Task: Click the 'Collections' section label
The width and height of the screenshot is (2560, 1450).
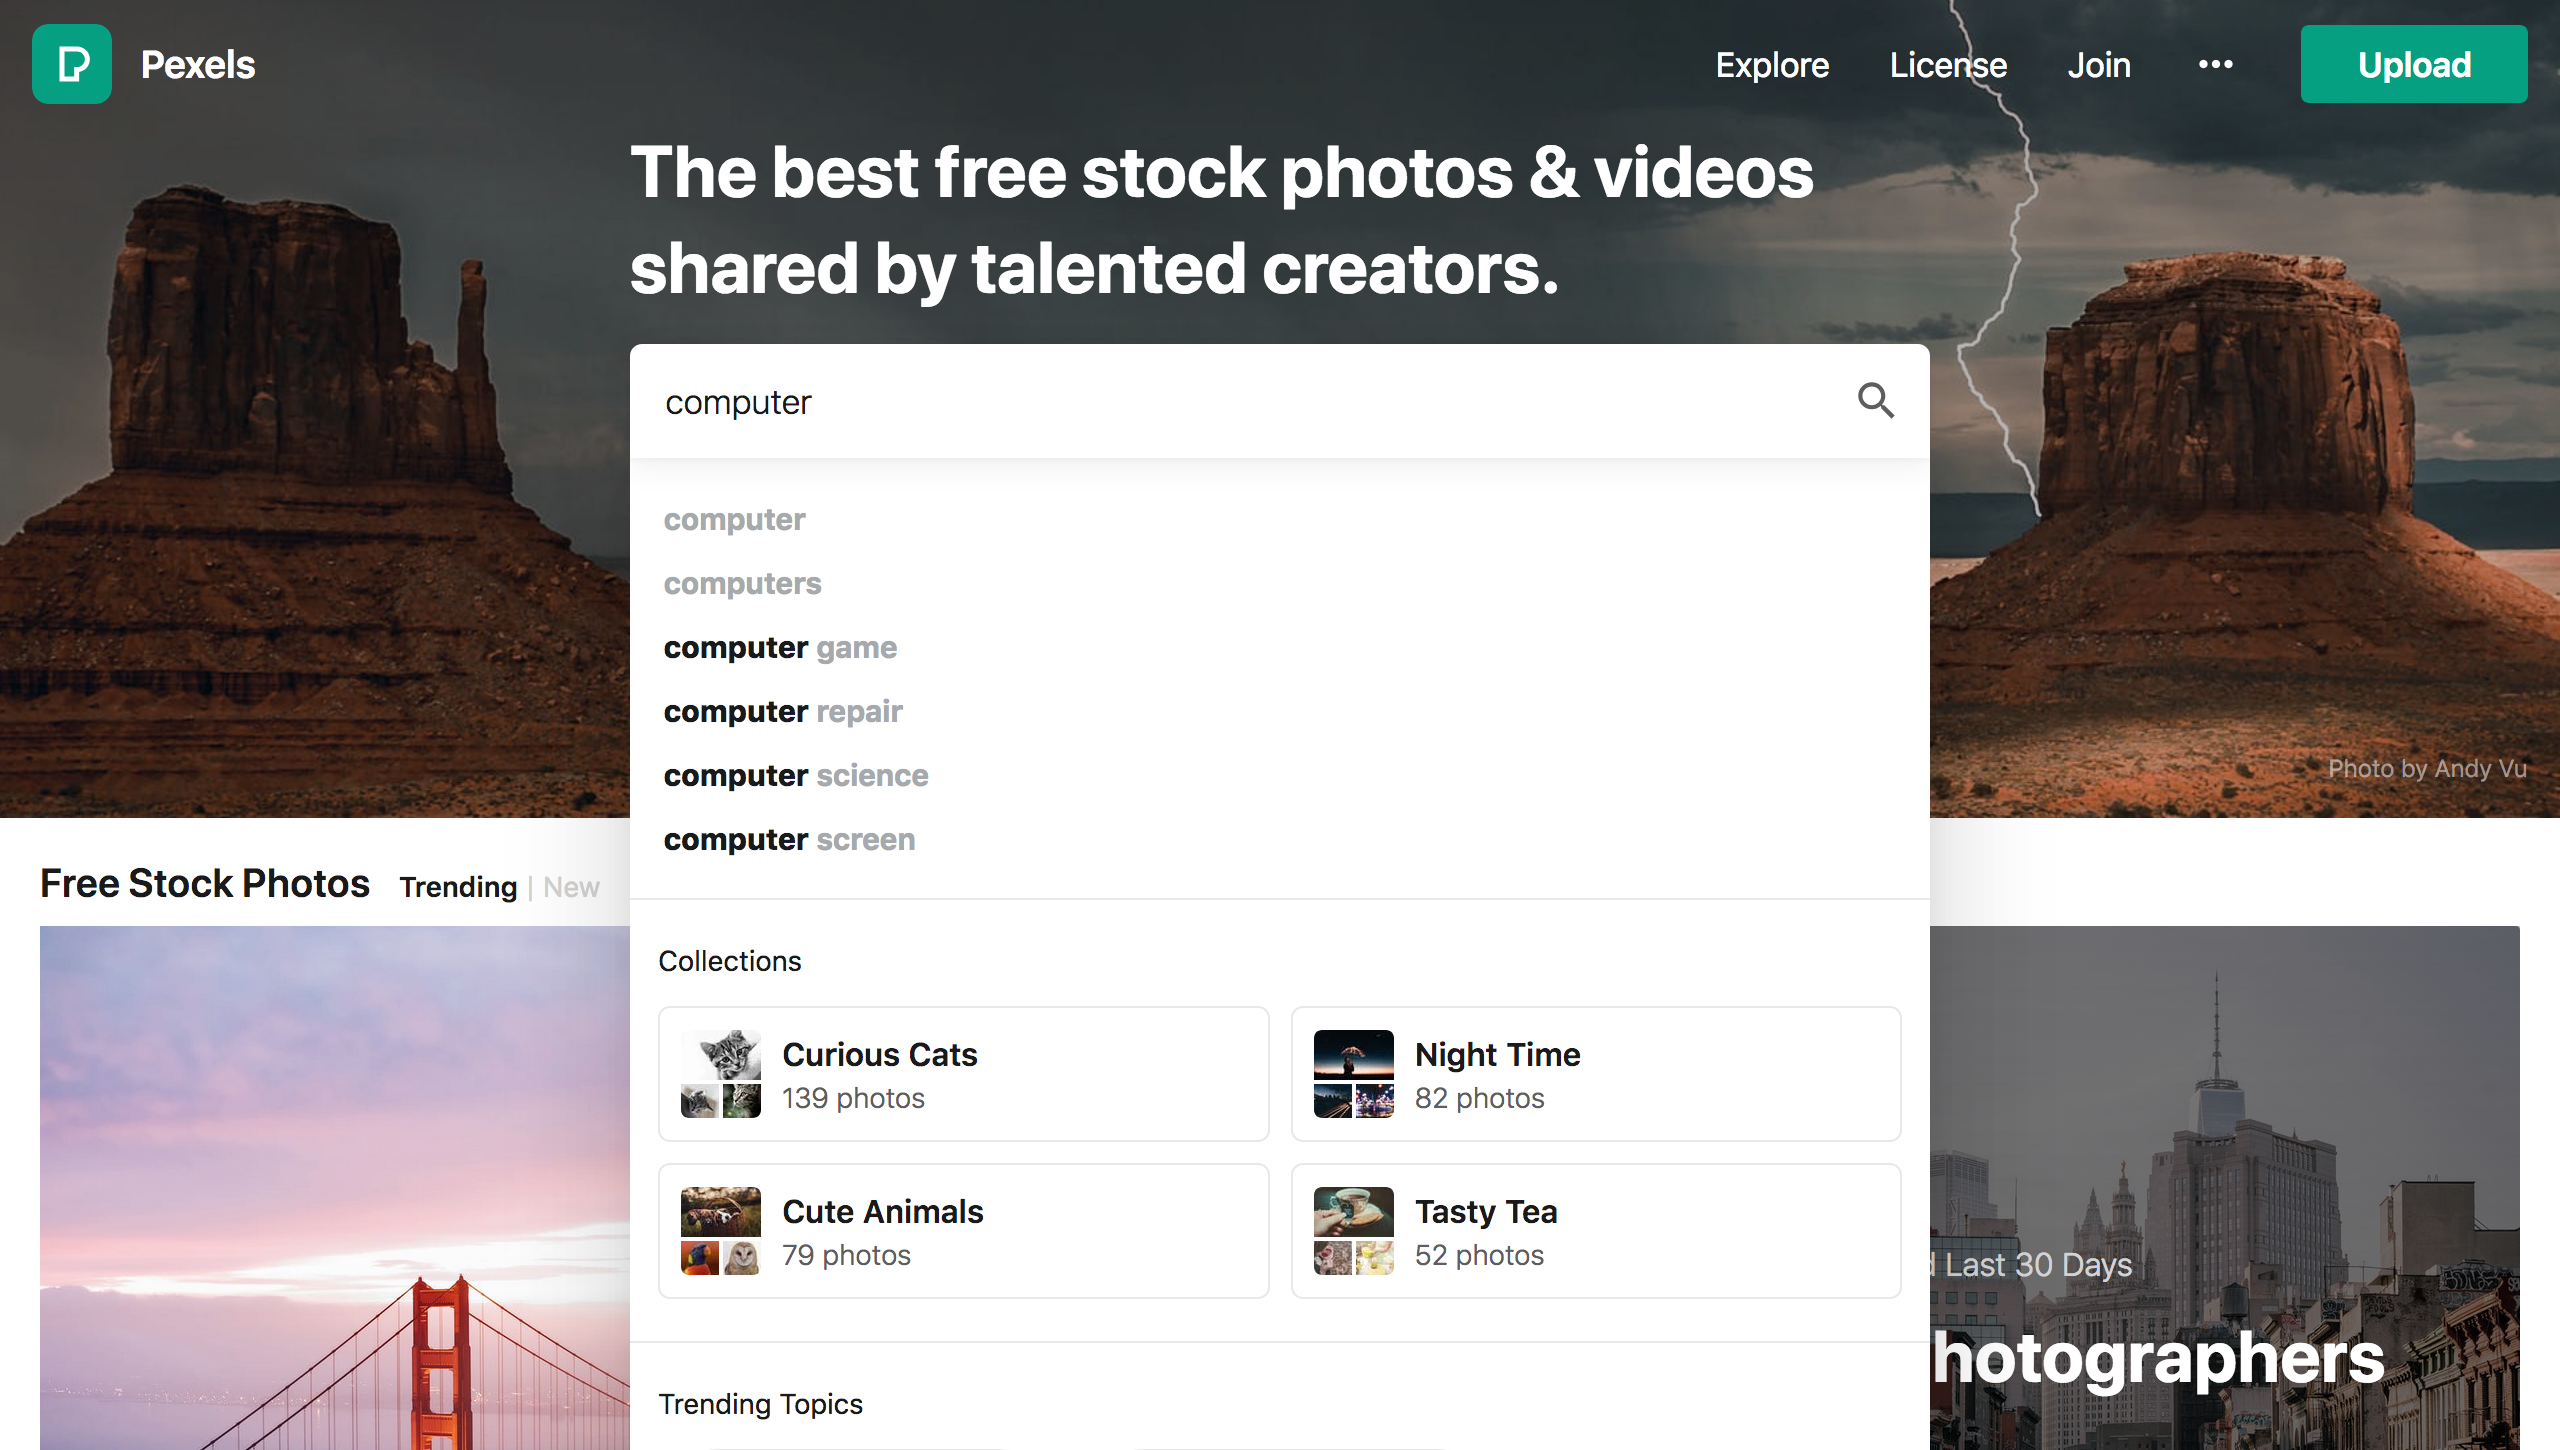Action: 730,961
